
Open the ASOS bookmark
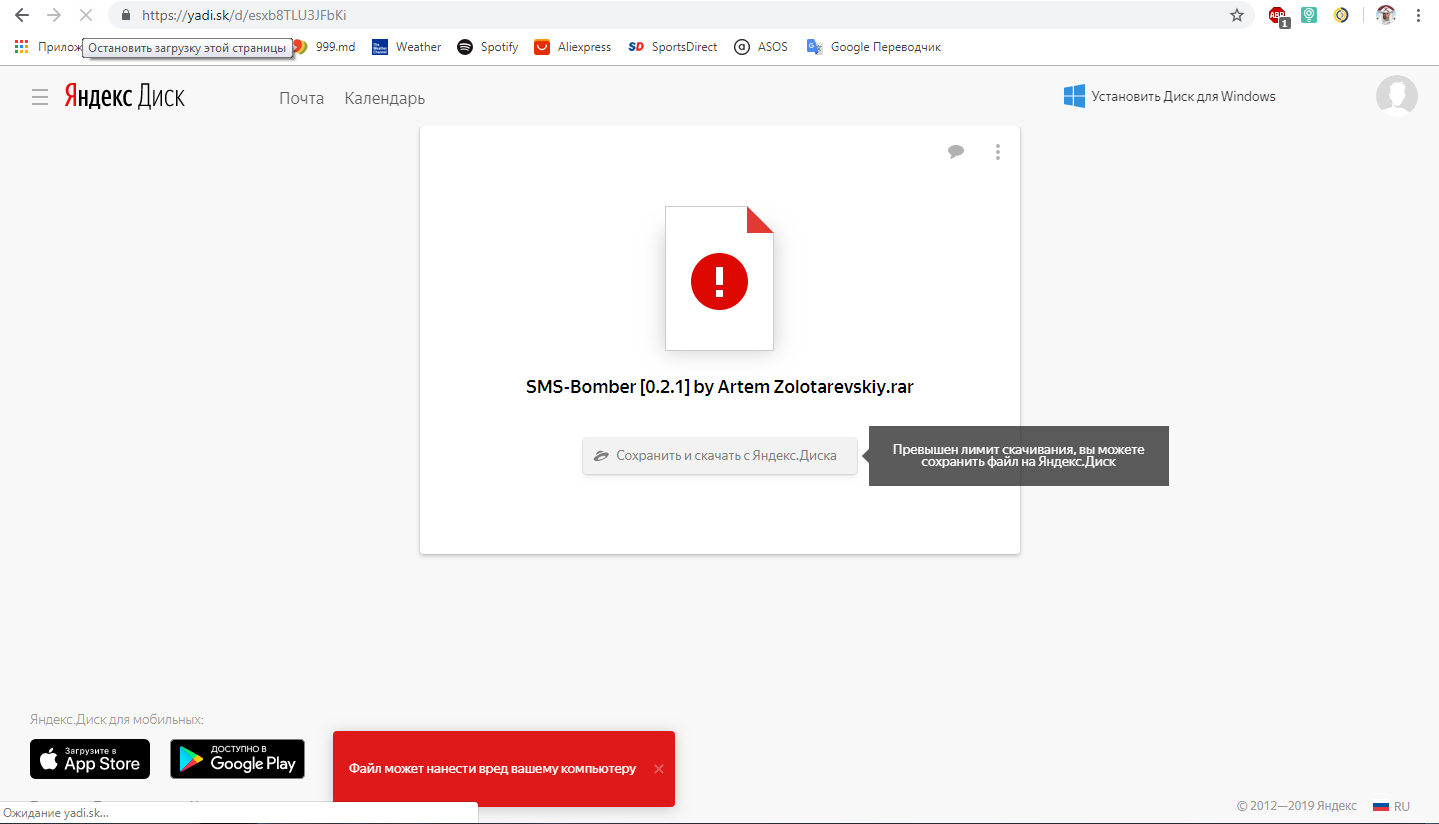[x=760, y=47]
